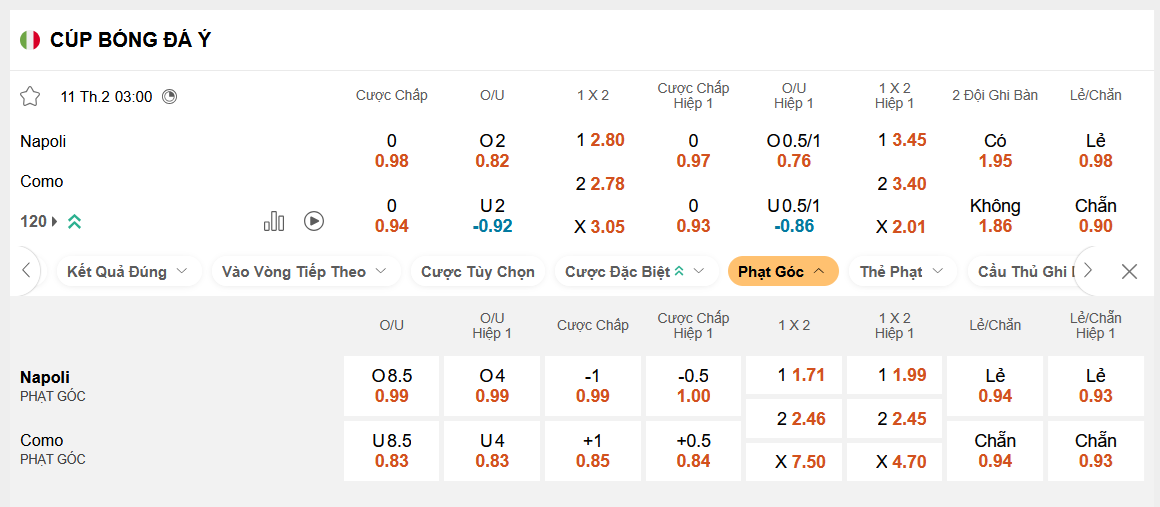Click the clock icon beside the match time
1160x507 pixels.
pyautogui.click(x=169, y=97)
